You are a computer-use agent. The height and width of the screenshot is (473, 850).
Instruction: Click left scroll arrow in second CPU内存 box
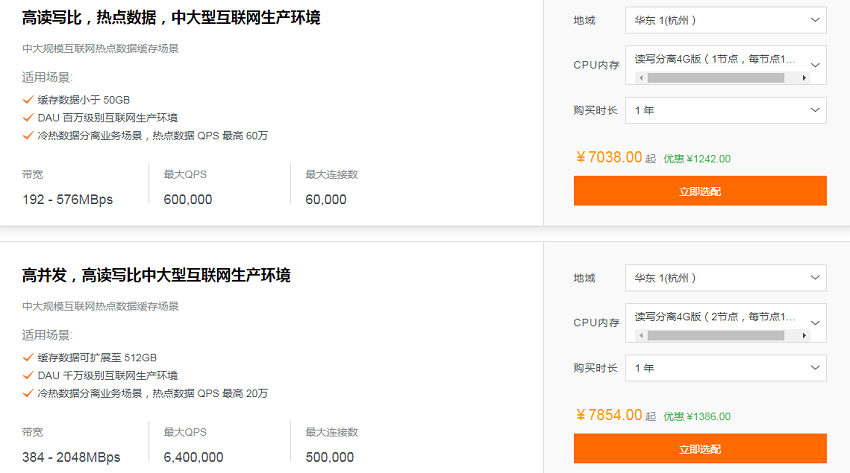(x=641, y=336)
